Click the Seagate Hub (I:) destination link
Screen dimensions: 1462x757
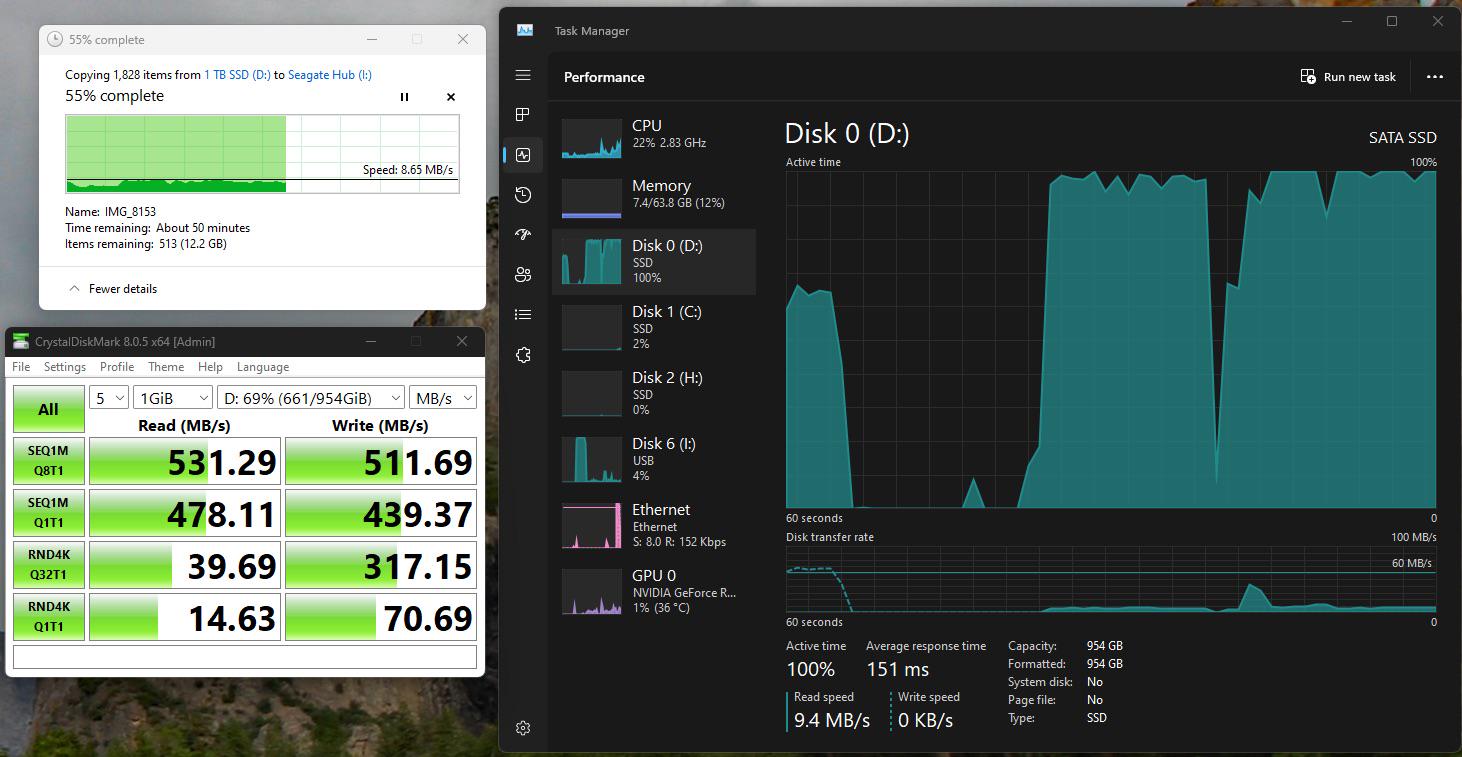pyautogui.click(x=330, y=75)
